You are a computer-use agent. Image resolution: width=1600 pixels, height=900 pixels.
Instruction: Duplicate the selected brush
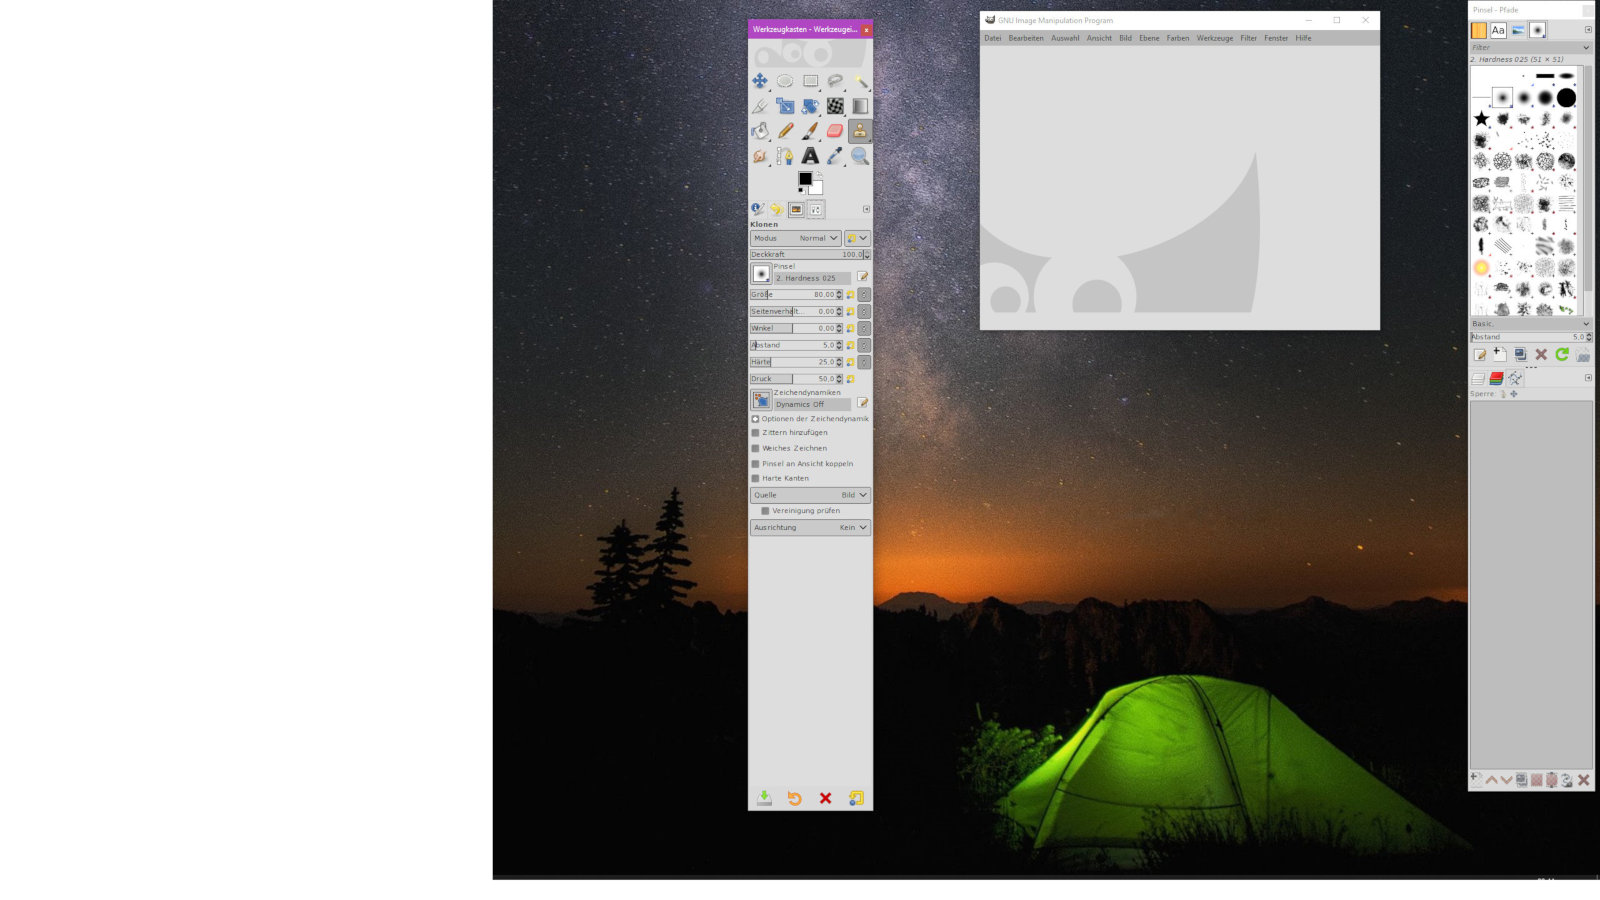pyautogui.click(x=1521, y=355)
